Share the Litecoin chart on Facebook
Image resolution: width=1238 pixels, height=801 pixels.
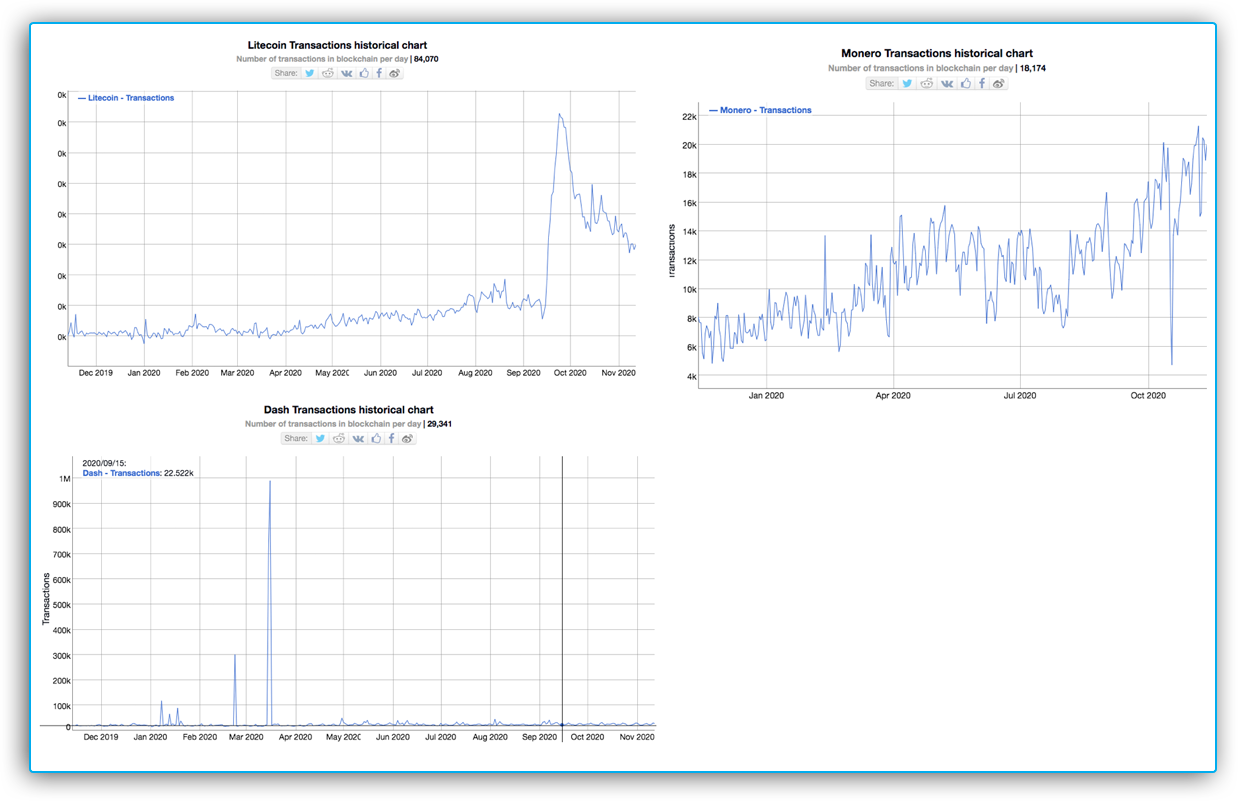(x=379, y=73)
